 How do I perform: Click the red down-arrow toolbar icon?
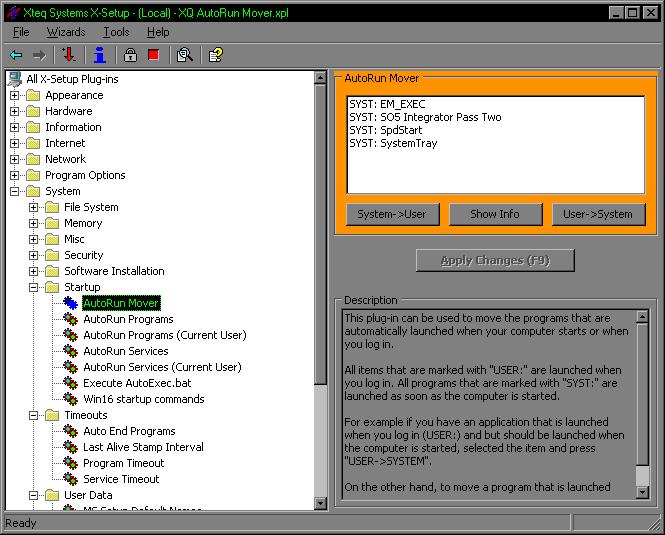click(x=69, y=55)
